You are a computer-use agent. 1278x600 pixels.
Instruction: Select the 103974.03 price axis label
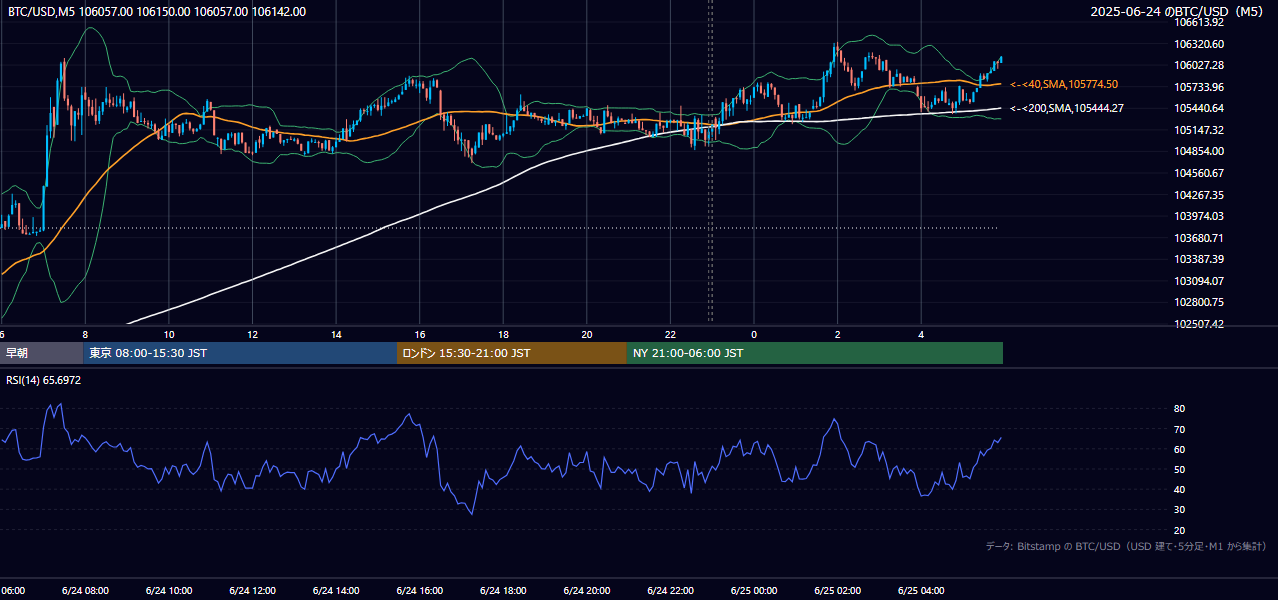click(1199, 216)
